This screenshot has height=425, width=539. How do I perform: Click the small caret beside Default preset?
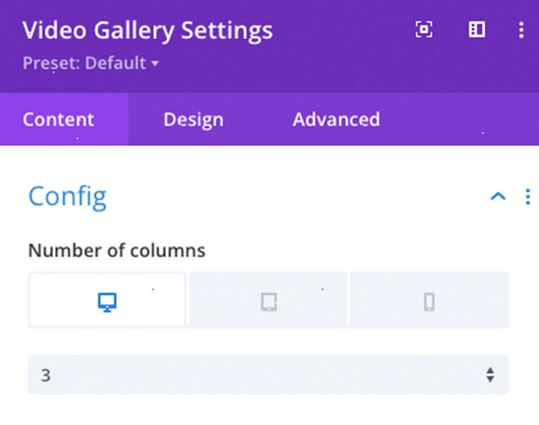155,64
